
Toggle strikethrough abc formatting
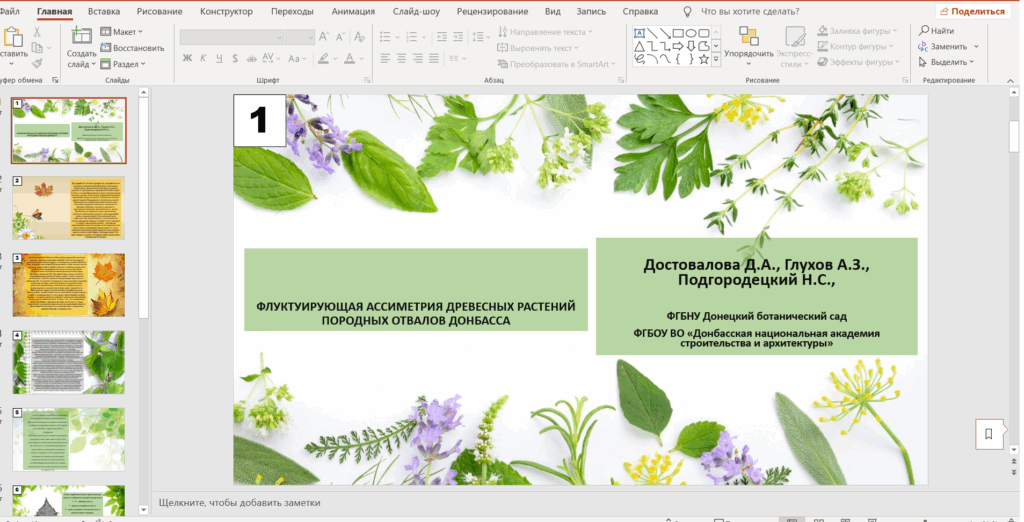251,58
